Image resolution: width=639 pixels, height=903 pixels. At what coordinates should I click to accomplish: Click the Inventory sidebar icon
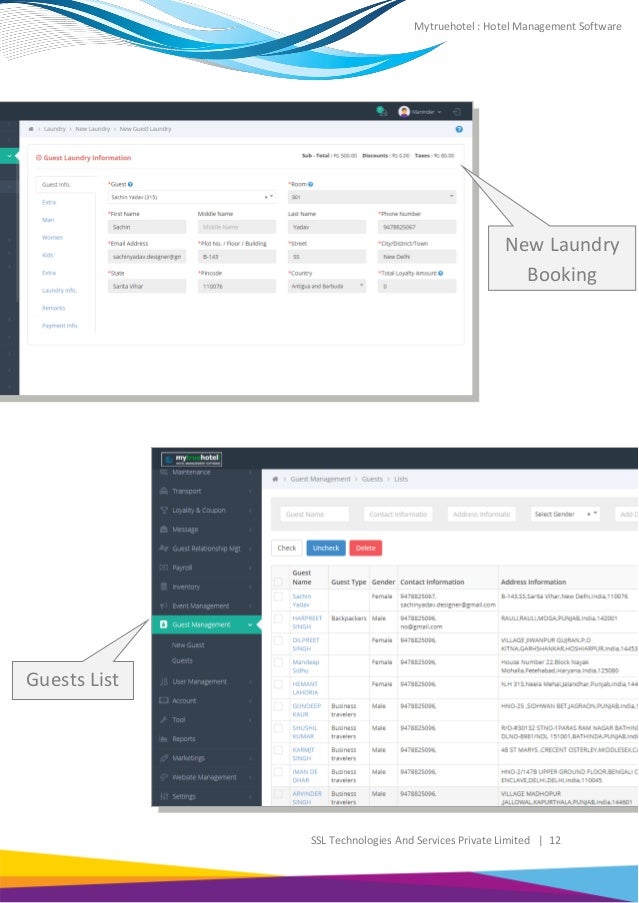[163, 587]
